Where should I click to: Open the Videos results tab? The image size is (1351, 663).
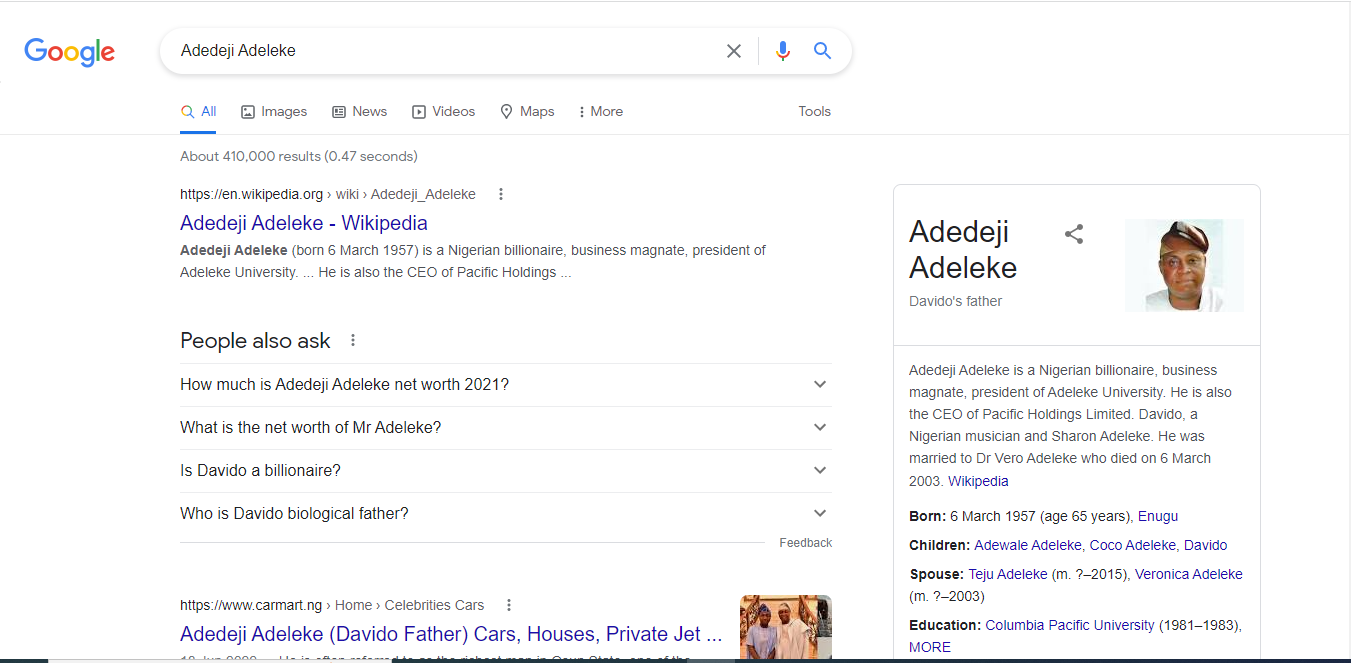tap(444, 112)
